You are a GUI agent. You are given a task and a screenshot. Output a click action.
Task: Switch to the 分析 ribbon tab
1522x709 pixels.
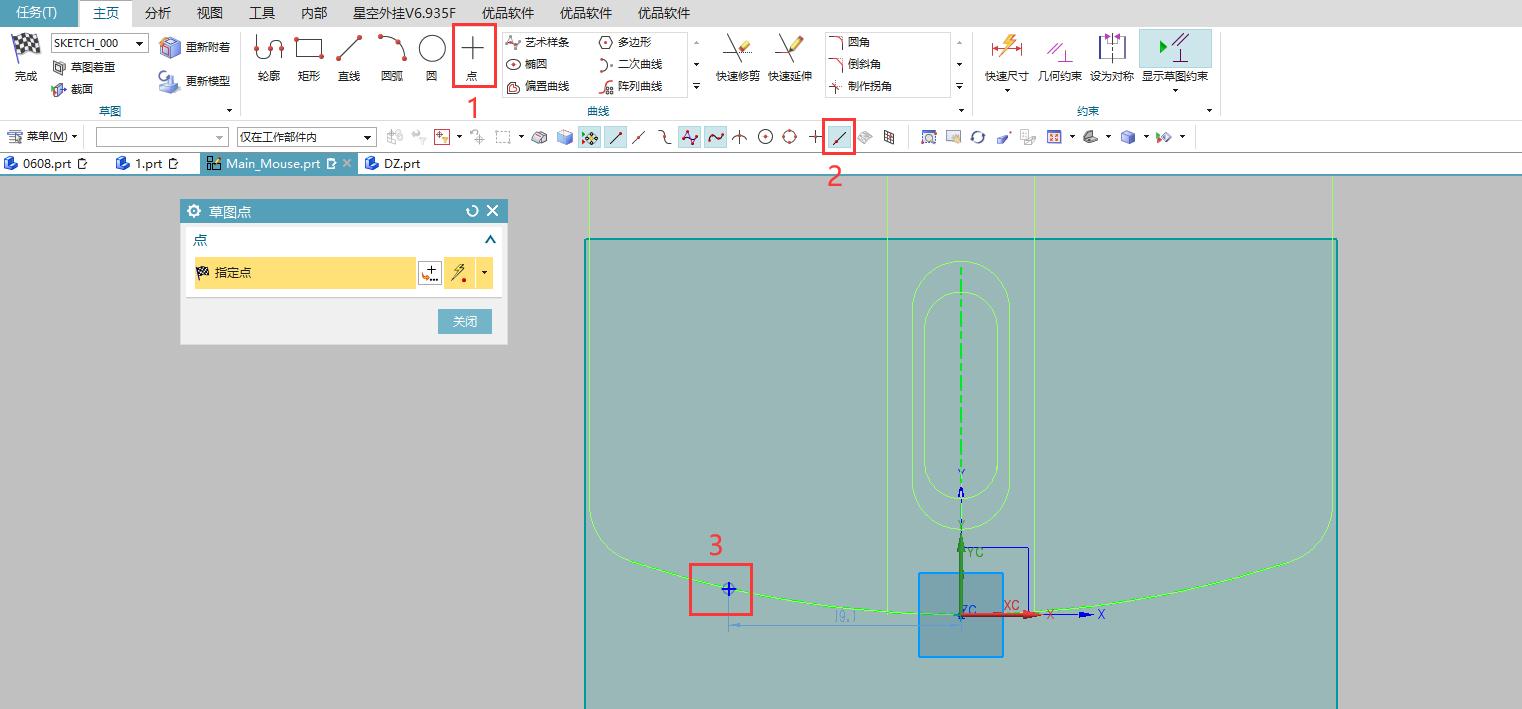coord(157,13)
